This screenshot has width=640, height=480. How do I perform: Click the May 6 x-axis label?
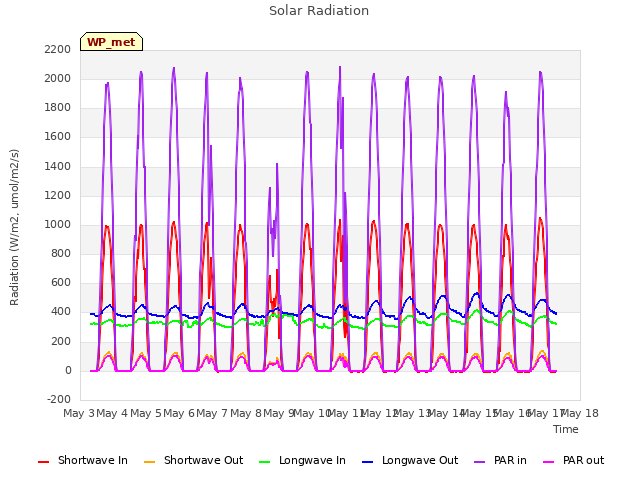coord(179,413)
